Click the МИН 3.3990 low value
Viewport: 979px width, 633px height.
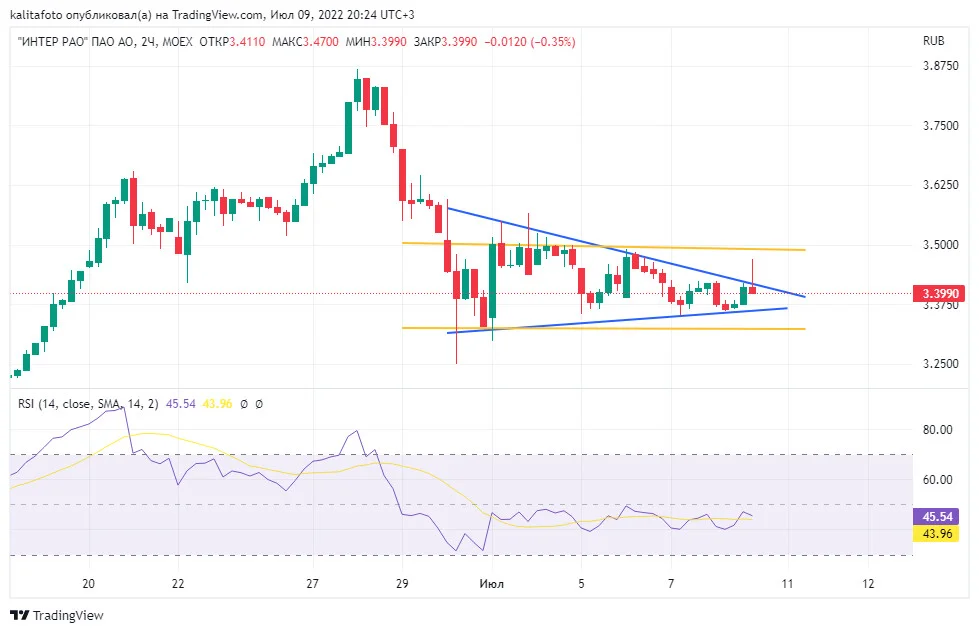[376, 42]
